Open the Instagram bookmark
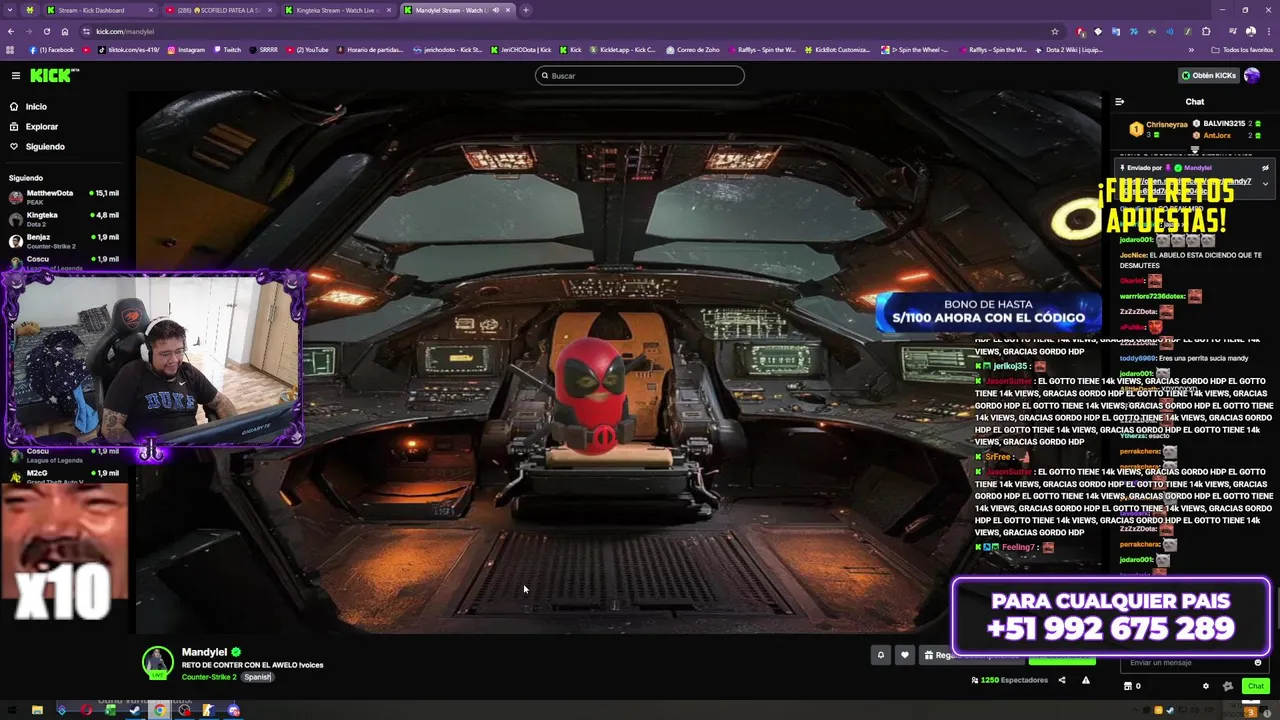Viewport: 1280px width, 720px height. coord(186,49)
